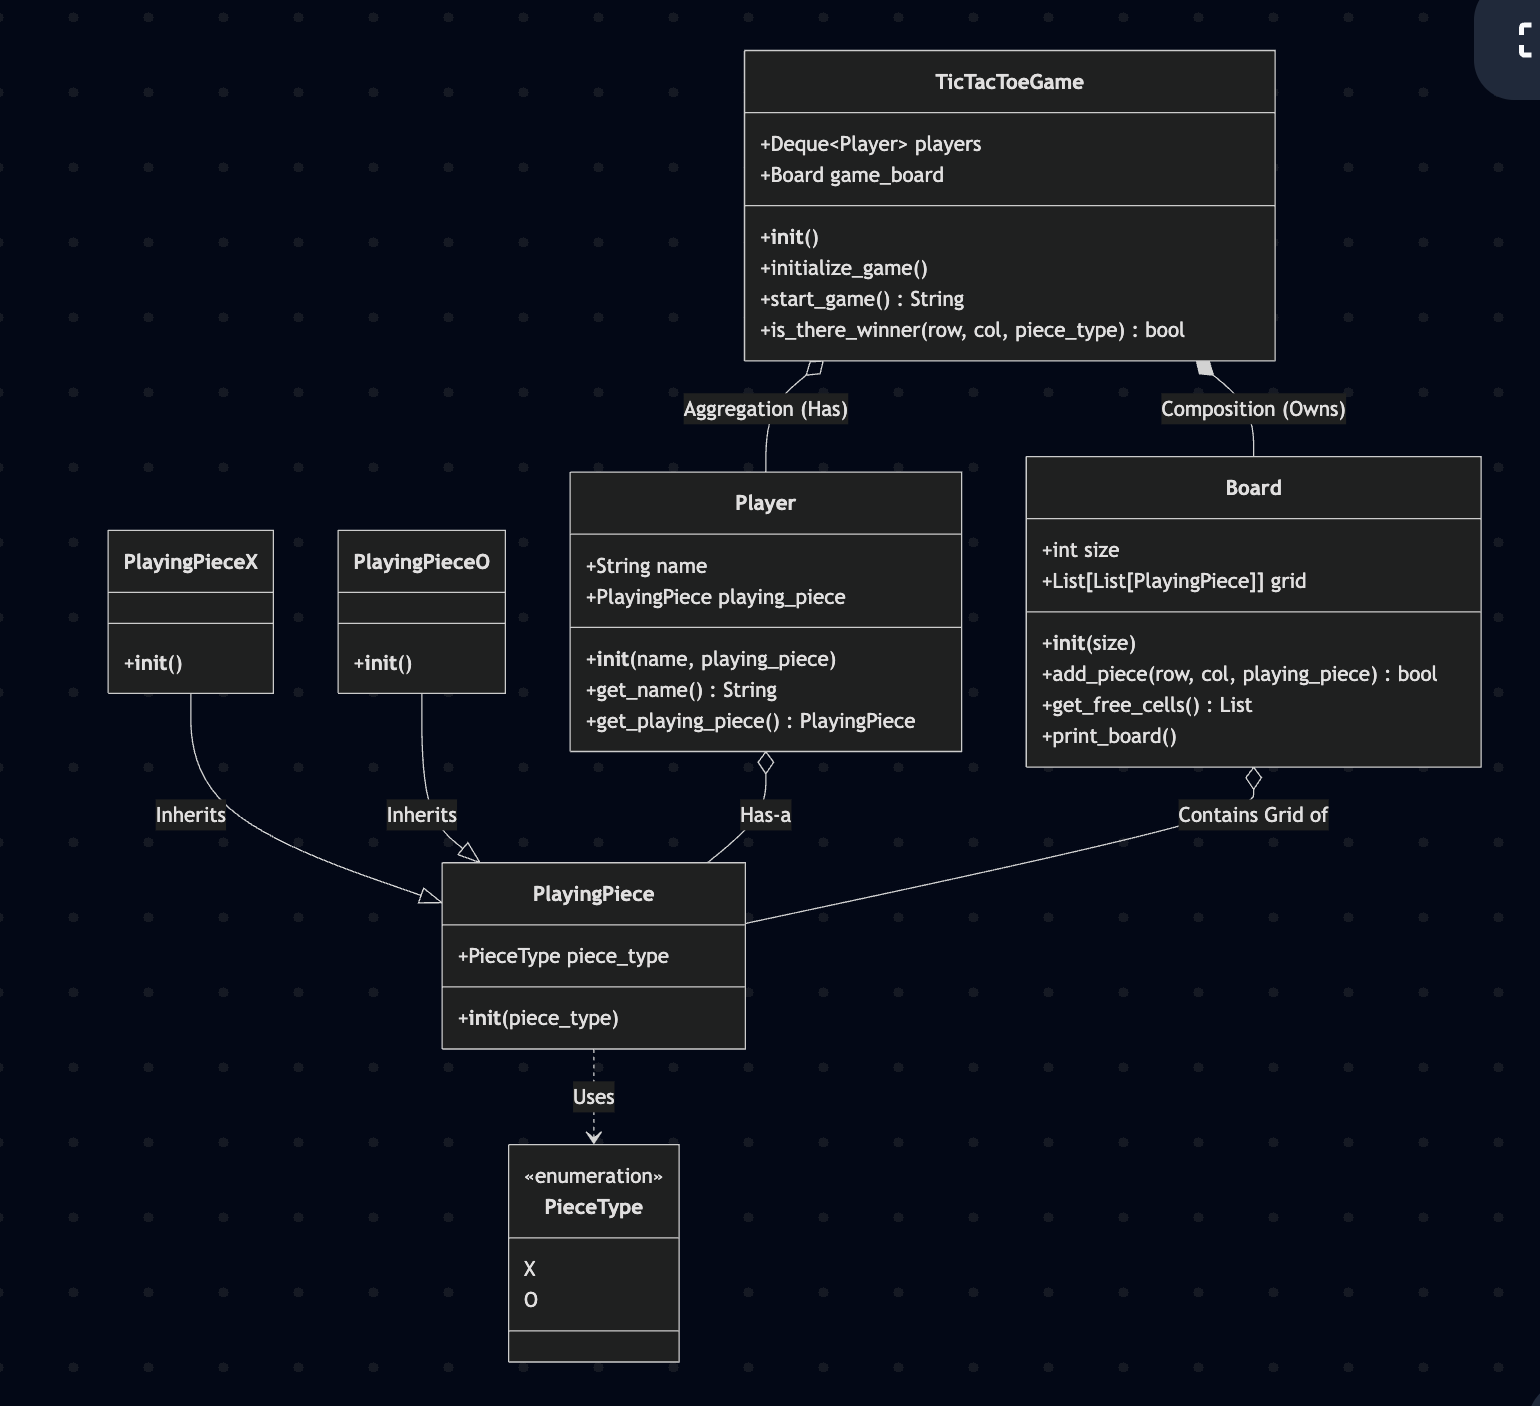Click the dashed arrowhead pointing to PieceType
Image resolution: width=1540 pixels, height=1406 pixels.
pyautogui.click(x=594, y=1136)
